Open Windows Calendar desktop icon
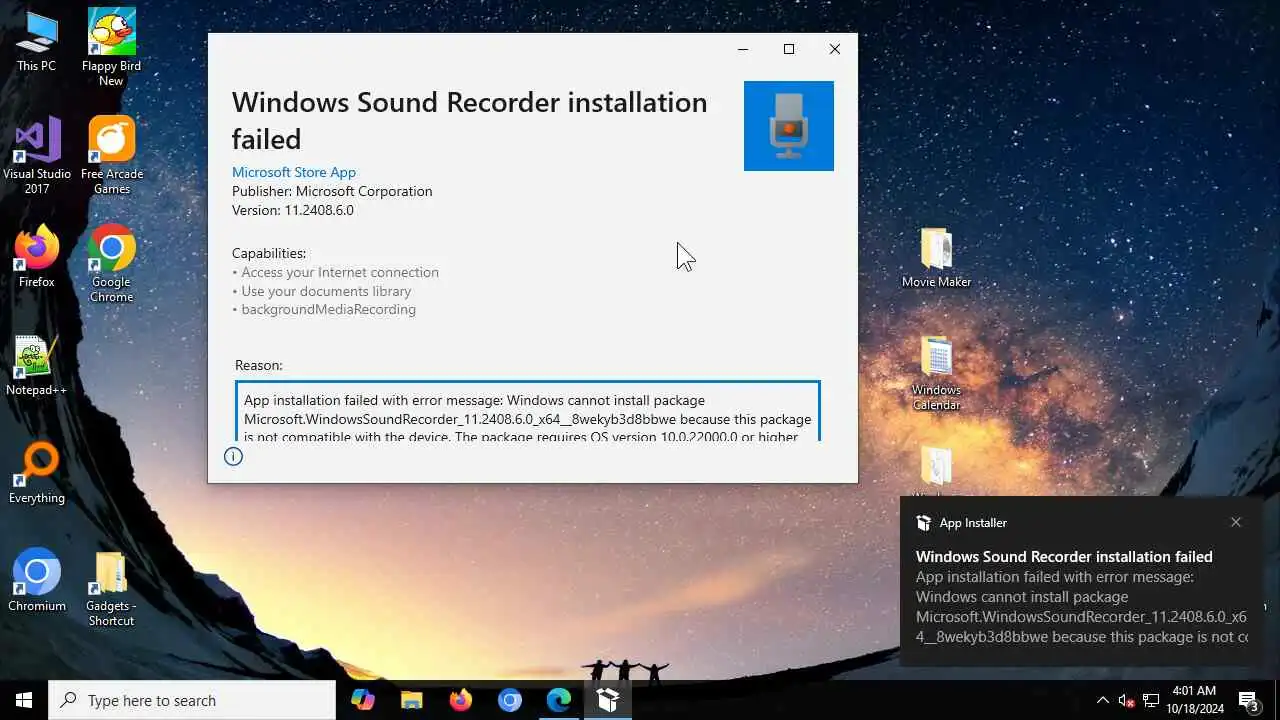The width and height of the screenshot is (1280, 720). [x=936, y=373]
